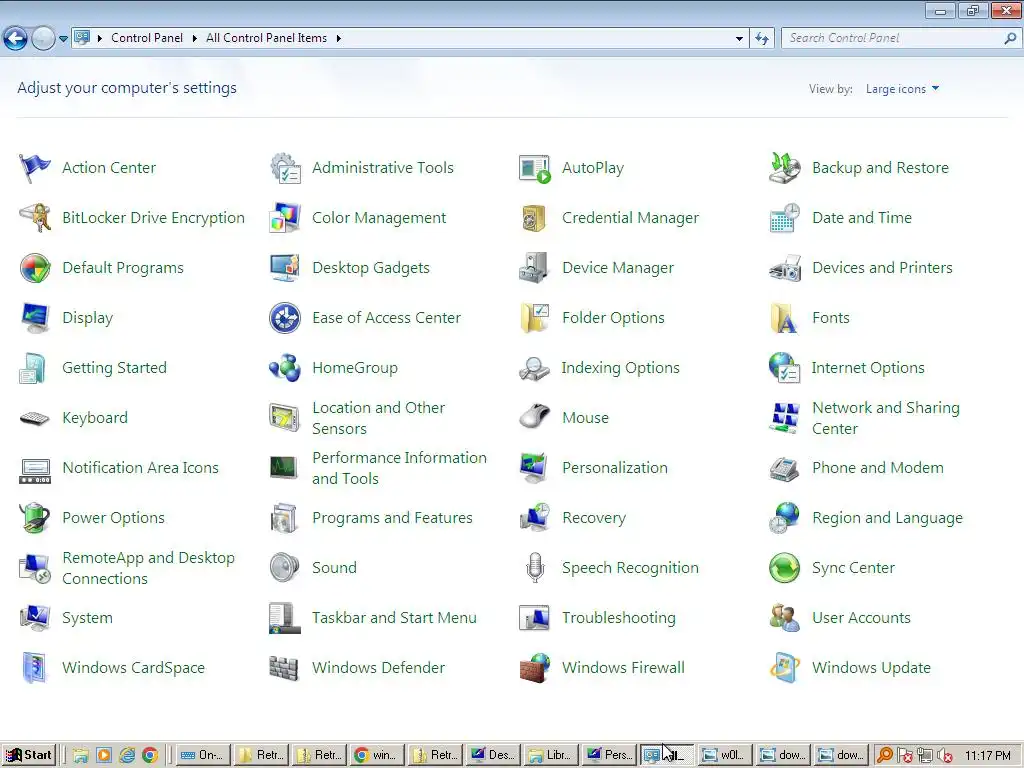
Task: Open Phone and Modem link
Action: 878,468
